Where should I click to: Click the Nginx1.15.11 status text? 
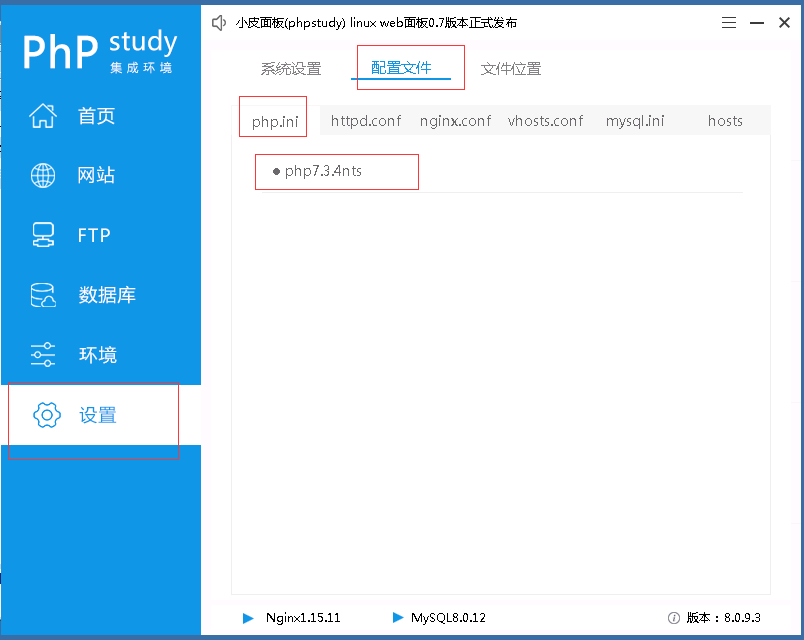[303, 618]
